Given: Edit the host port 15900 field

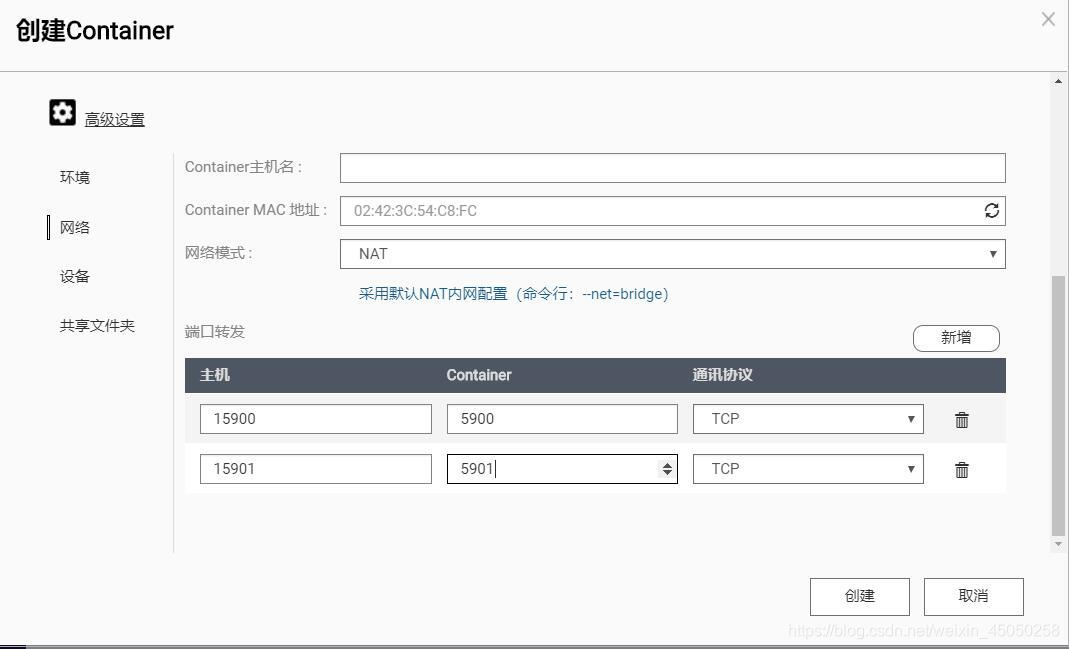Looking at the screenshot, I should (x=316, y=419).
